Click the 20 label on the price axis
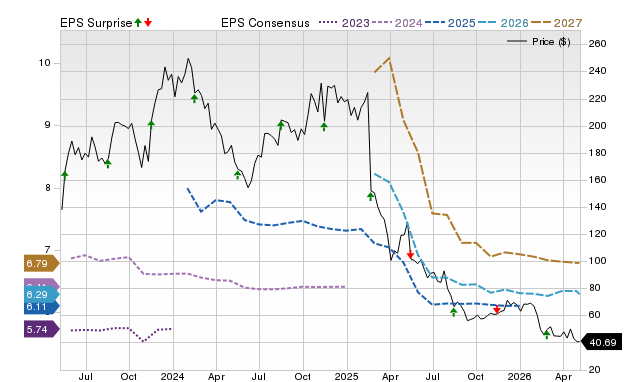The width and height of the screenshot is (640, 382). (x=594, y=370)
